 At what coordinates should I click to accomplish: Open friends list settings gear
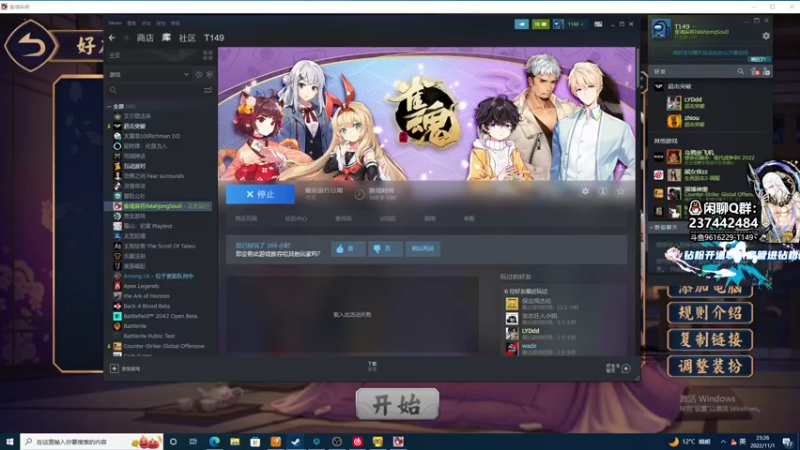coord(766,36)
